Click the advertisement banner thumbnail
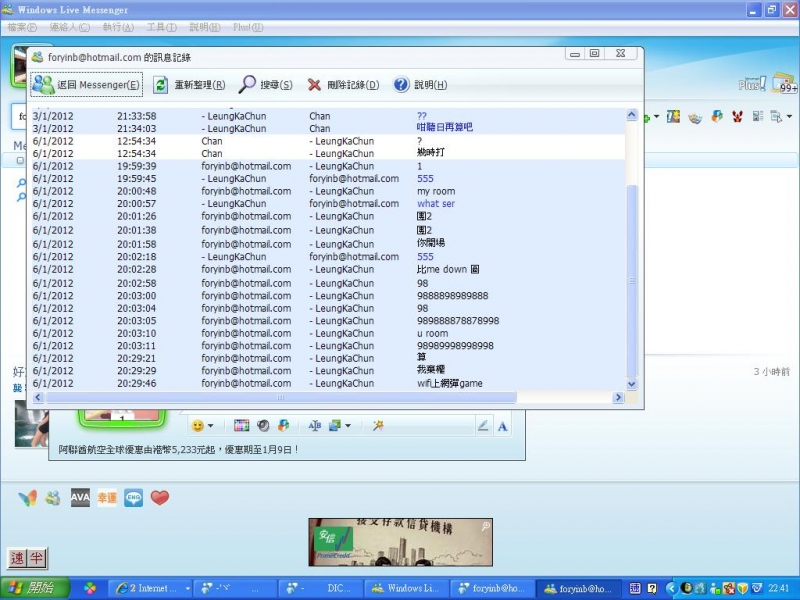Screen dimensions: 800x600 tap(400, 541)
